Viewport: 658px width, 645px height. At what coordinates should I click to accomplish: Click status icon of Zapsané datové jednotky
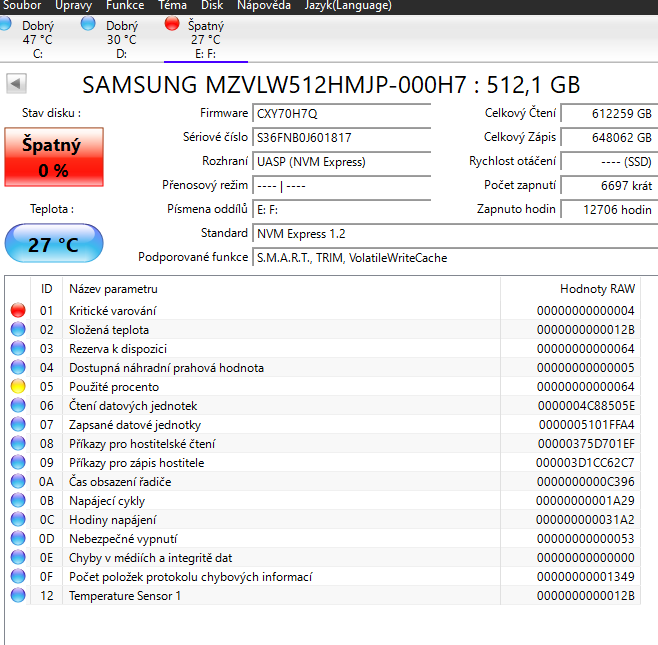18,424
